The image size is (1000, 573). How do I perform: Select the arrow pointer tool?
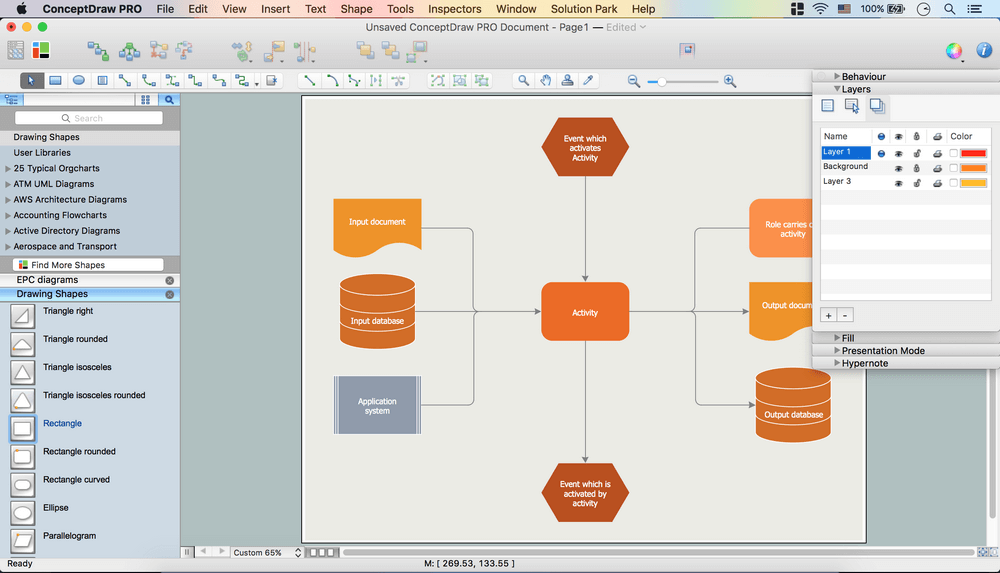(32, 80)
